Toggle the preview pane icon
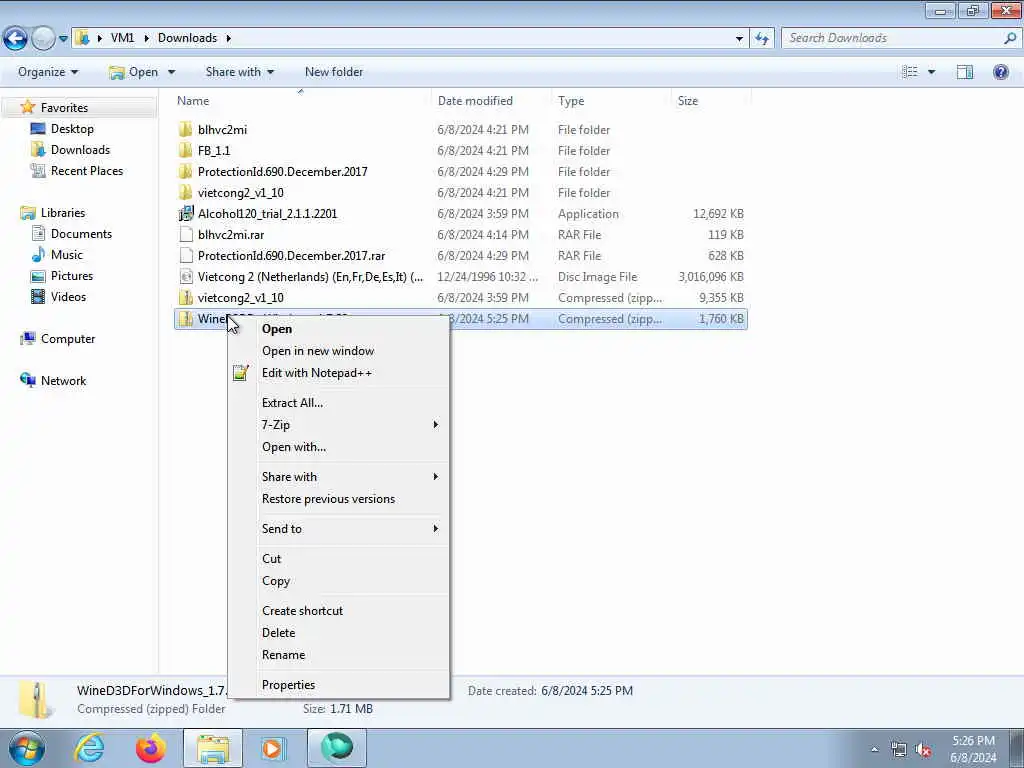 point(965,72)
